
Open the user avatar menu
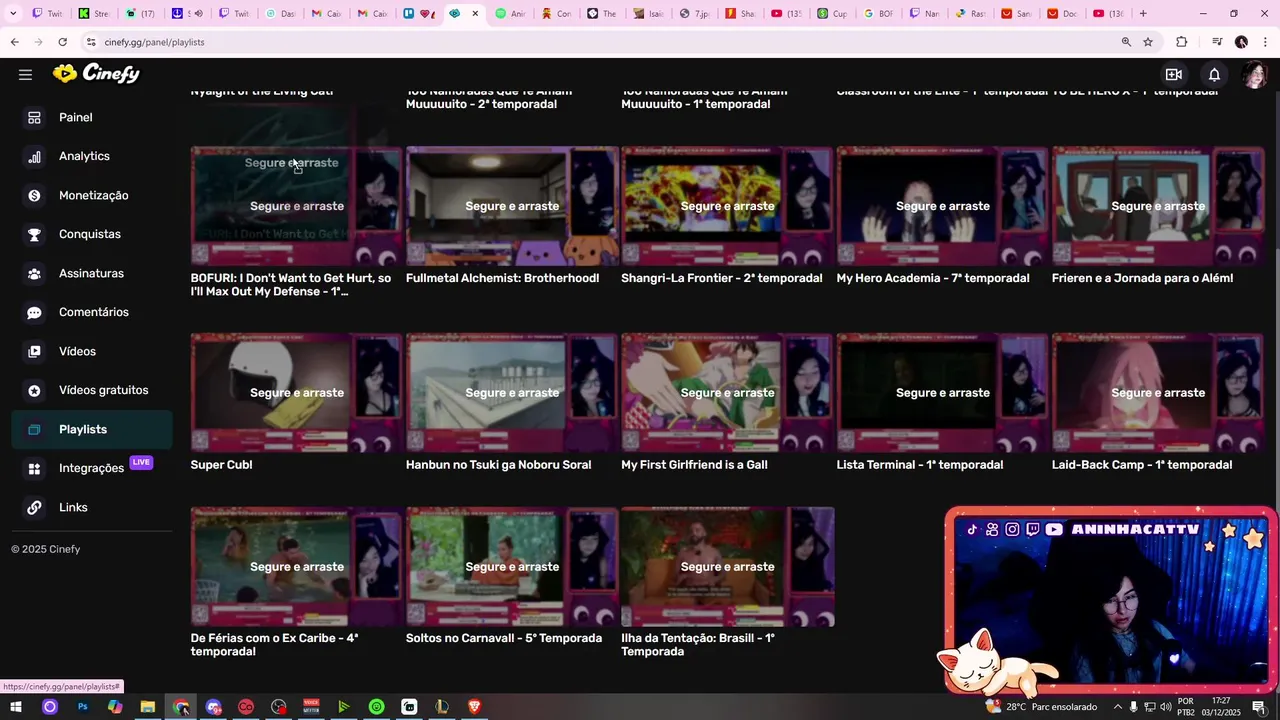(x=1254, y=74)
